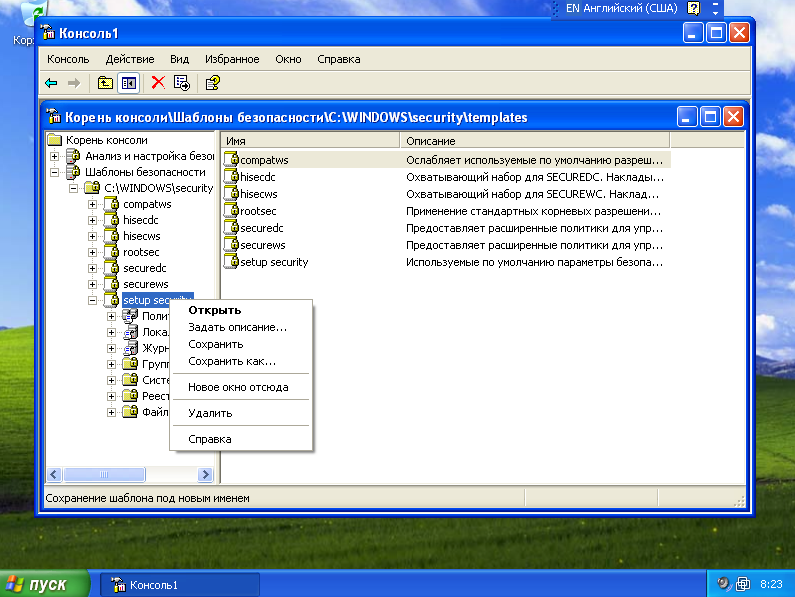The width and height of the screenshot is (795, 597).
Task: Select rootsec in the tree pane
Action: coord(141,252)
